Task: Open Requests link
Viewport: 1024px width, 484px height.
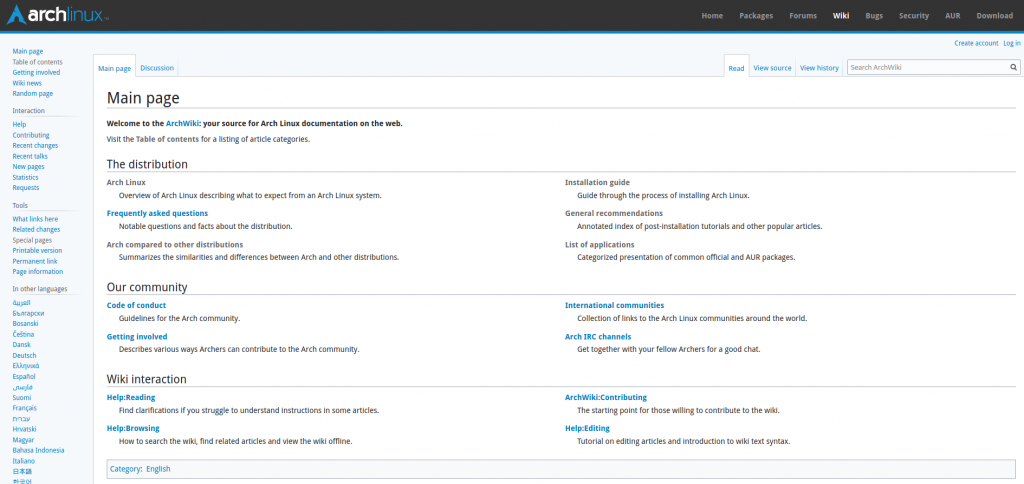Action: pos(25,187)
